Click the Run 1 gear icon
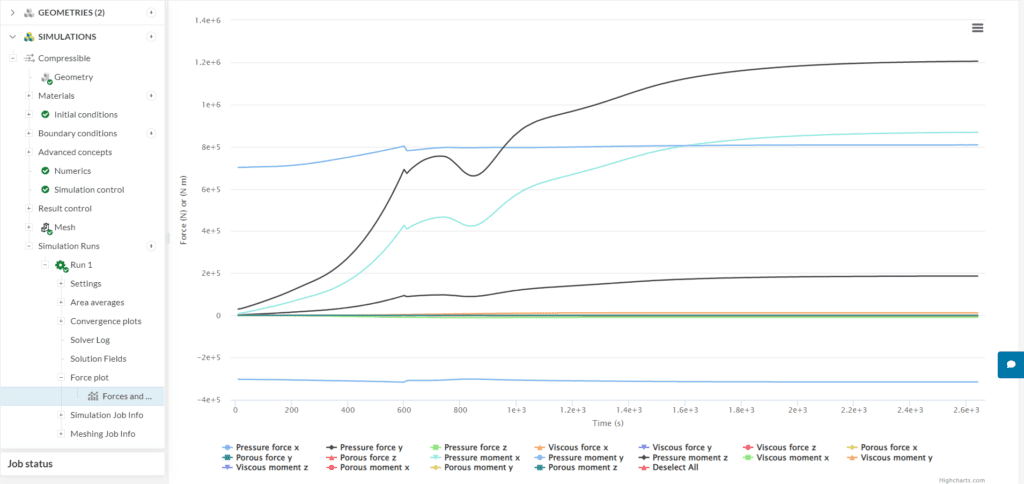 (x=61, y=265)
